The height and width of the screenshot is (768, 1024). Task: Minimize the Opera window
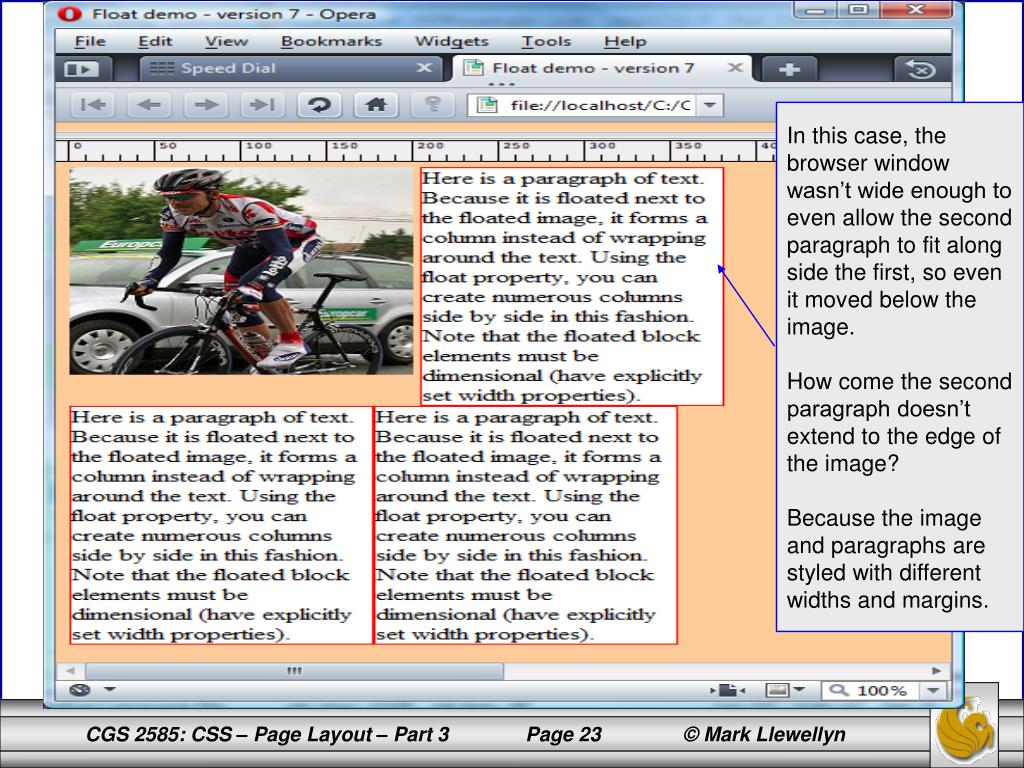[x=814, y=10]
